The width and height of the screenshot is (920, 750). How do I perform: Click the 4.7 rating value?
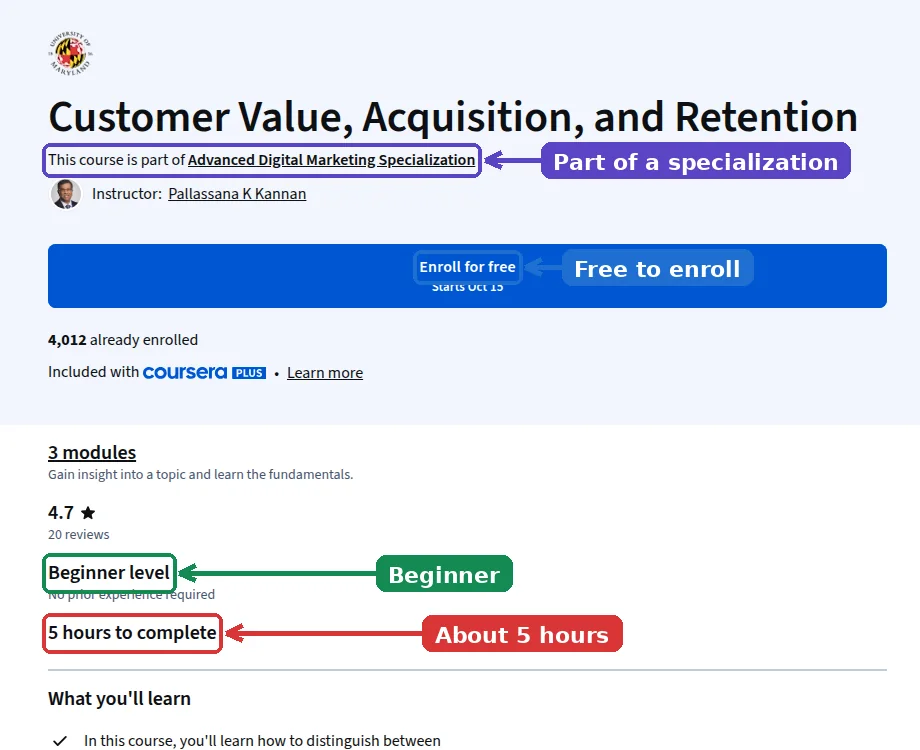click(x=61, y=513)
